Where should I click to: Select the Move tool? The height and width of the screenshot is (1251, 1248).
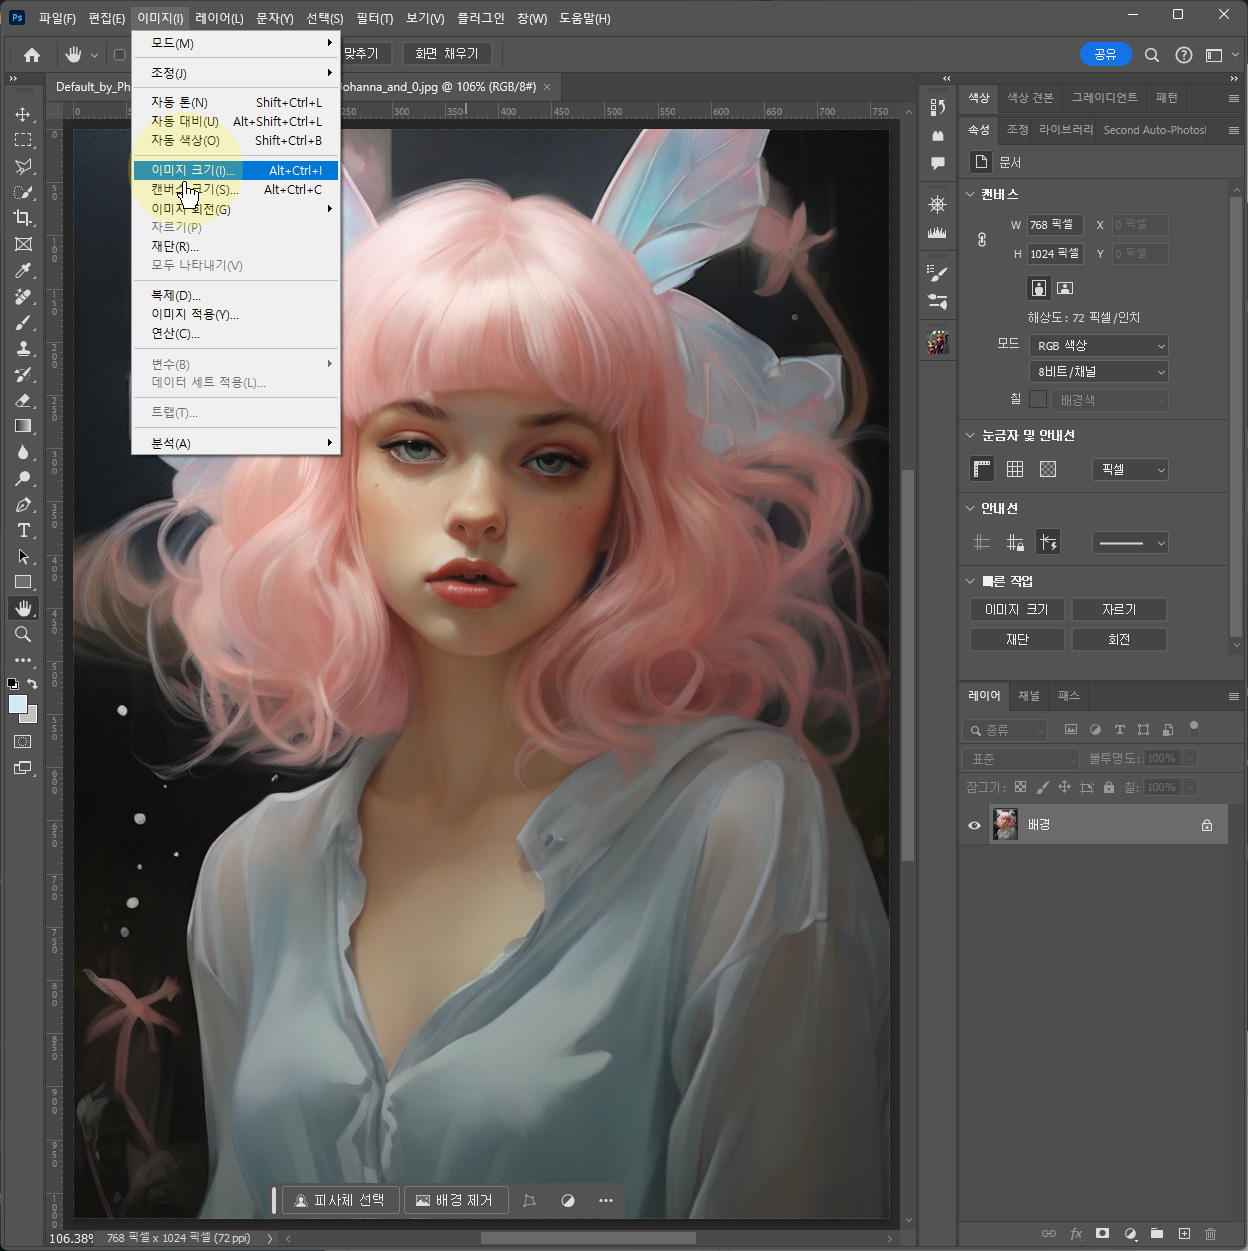point(23,114)
